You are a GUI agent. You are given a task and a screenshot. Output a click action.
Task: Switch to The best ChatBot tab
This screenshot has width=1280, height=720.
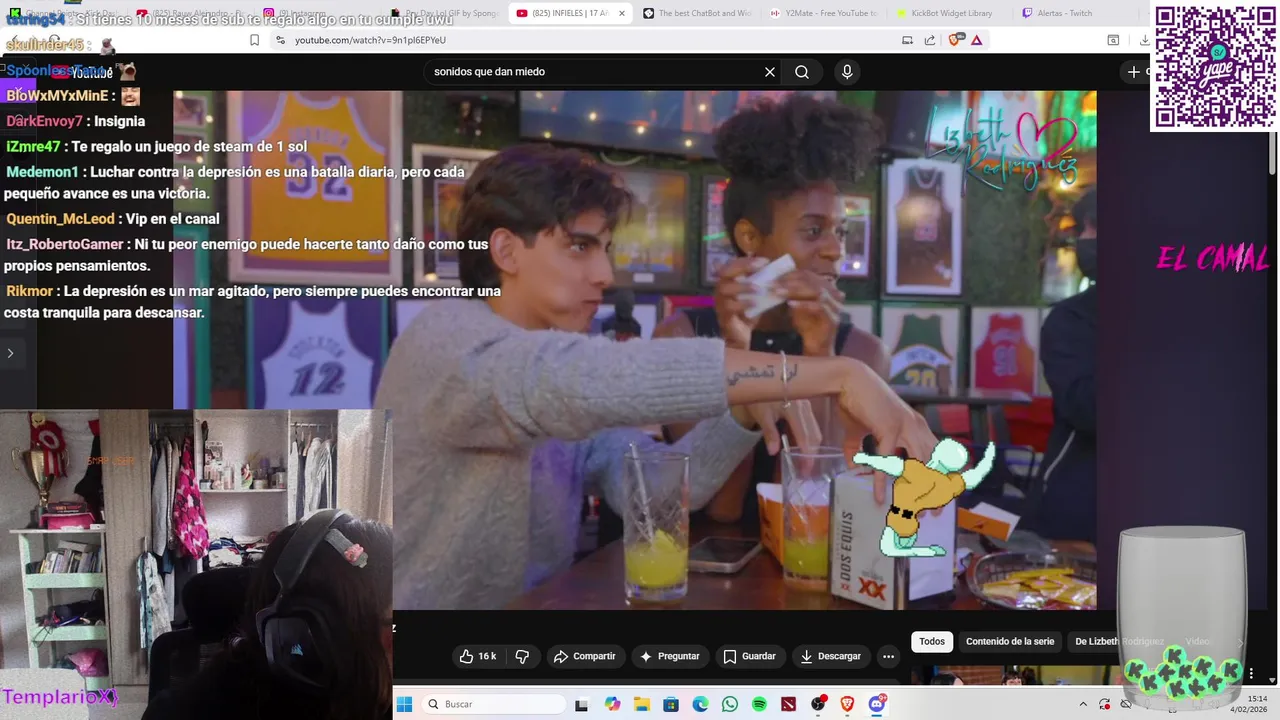[x=697, y=13]
